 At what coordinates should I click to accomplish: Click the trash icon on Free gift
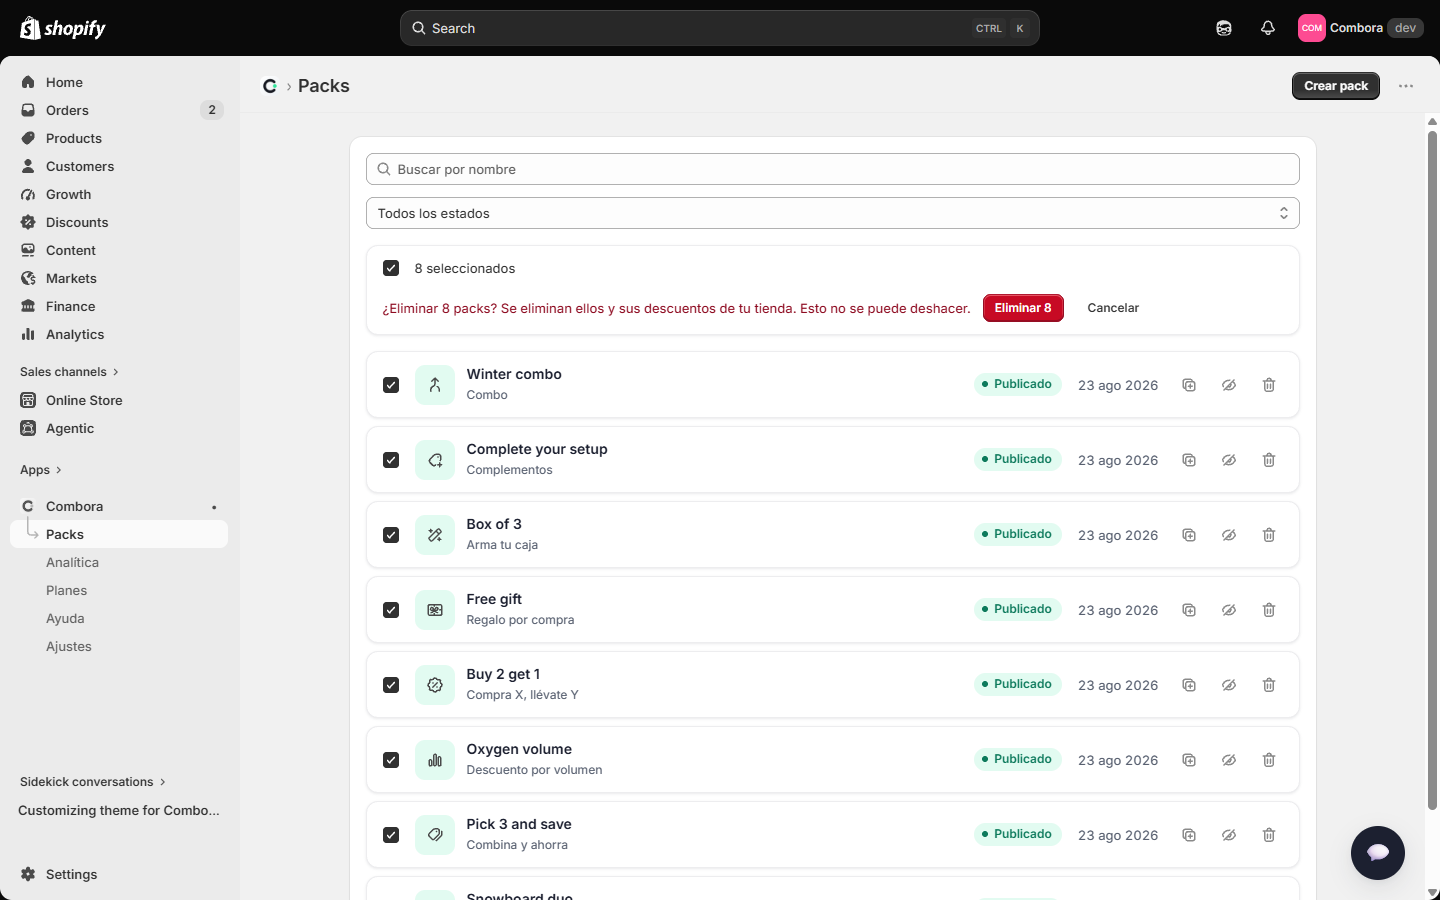pos(1269,610)
